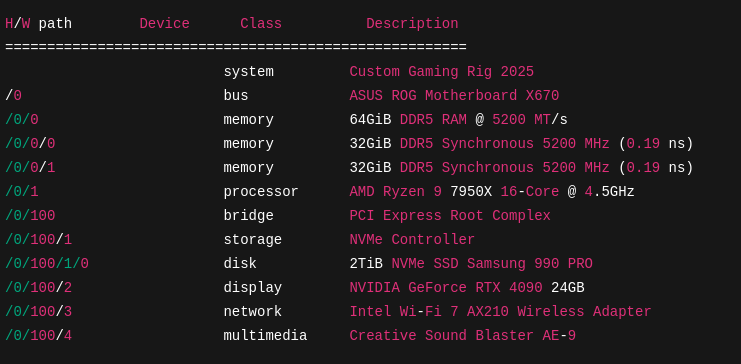741x364 pixels.
Task: Click the '/0/0/1' hardware path
Action: coord(30,168)
